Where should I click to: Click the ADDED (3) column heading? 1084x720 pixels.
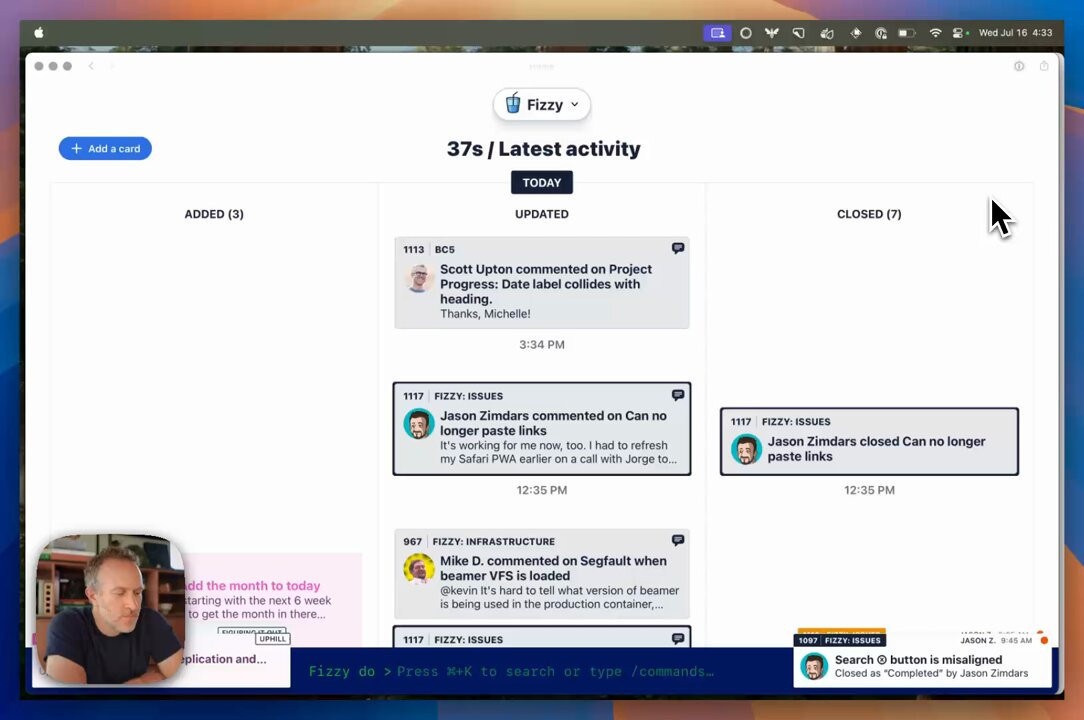214,214
